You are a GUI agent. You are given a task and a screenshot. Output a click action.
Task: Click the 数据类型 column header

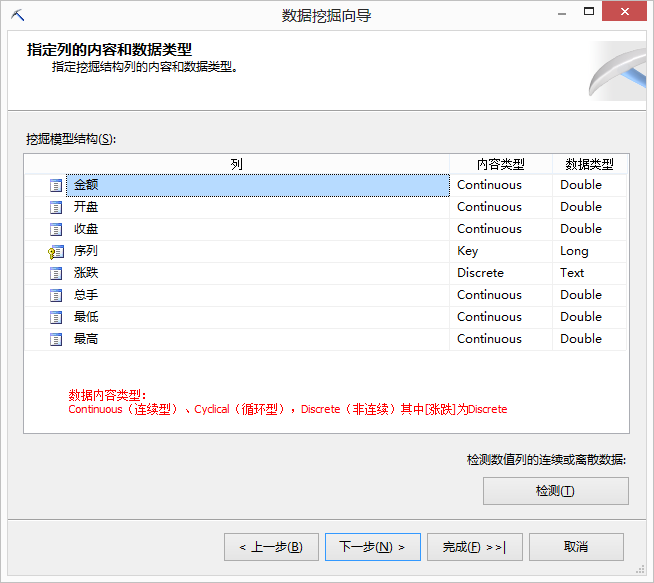click(589, 164)
